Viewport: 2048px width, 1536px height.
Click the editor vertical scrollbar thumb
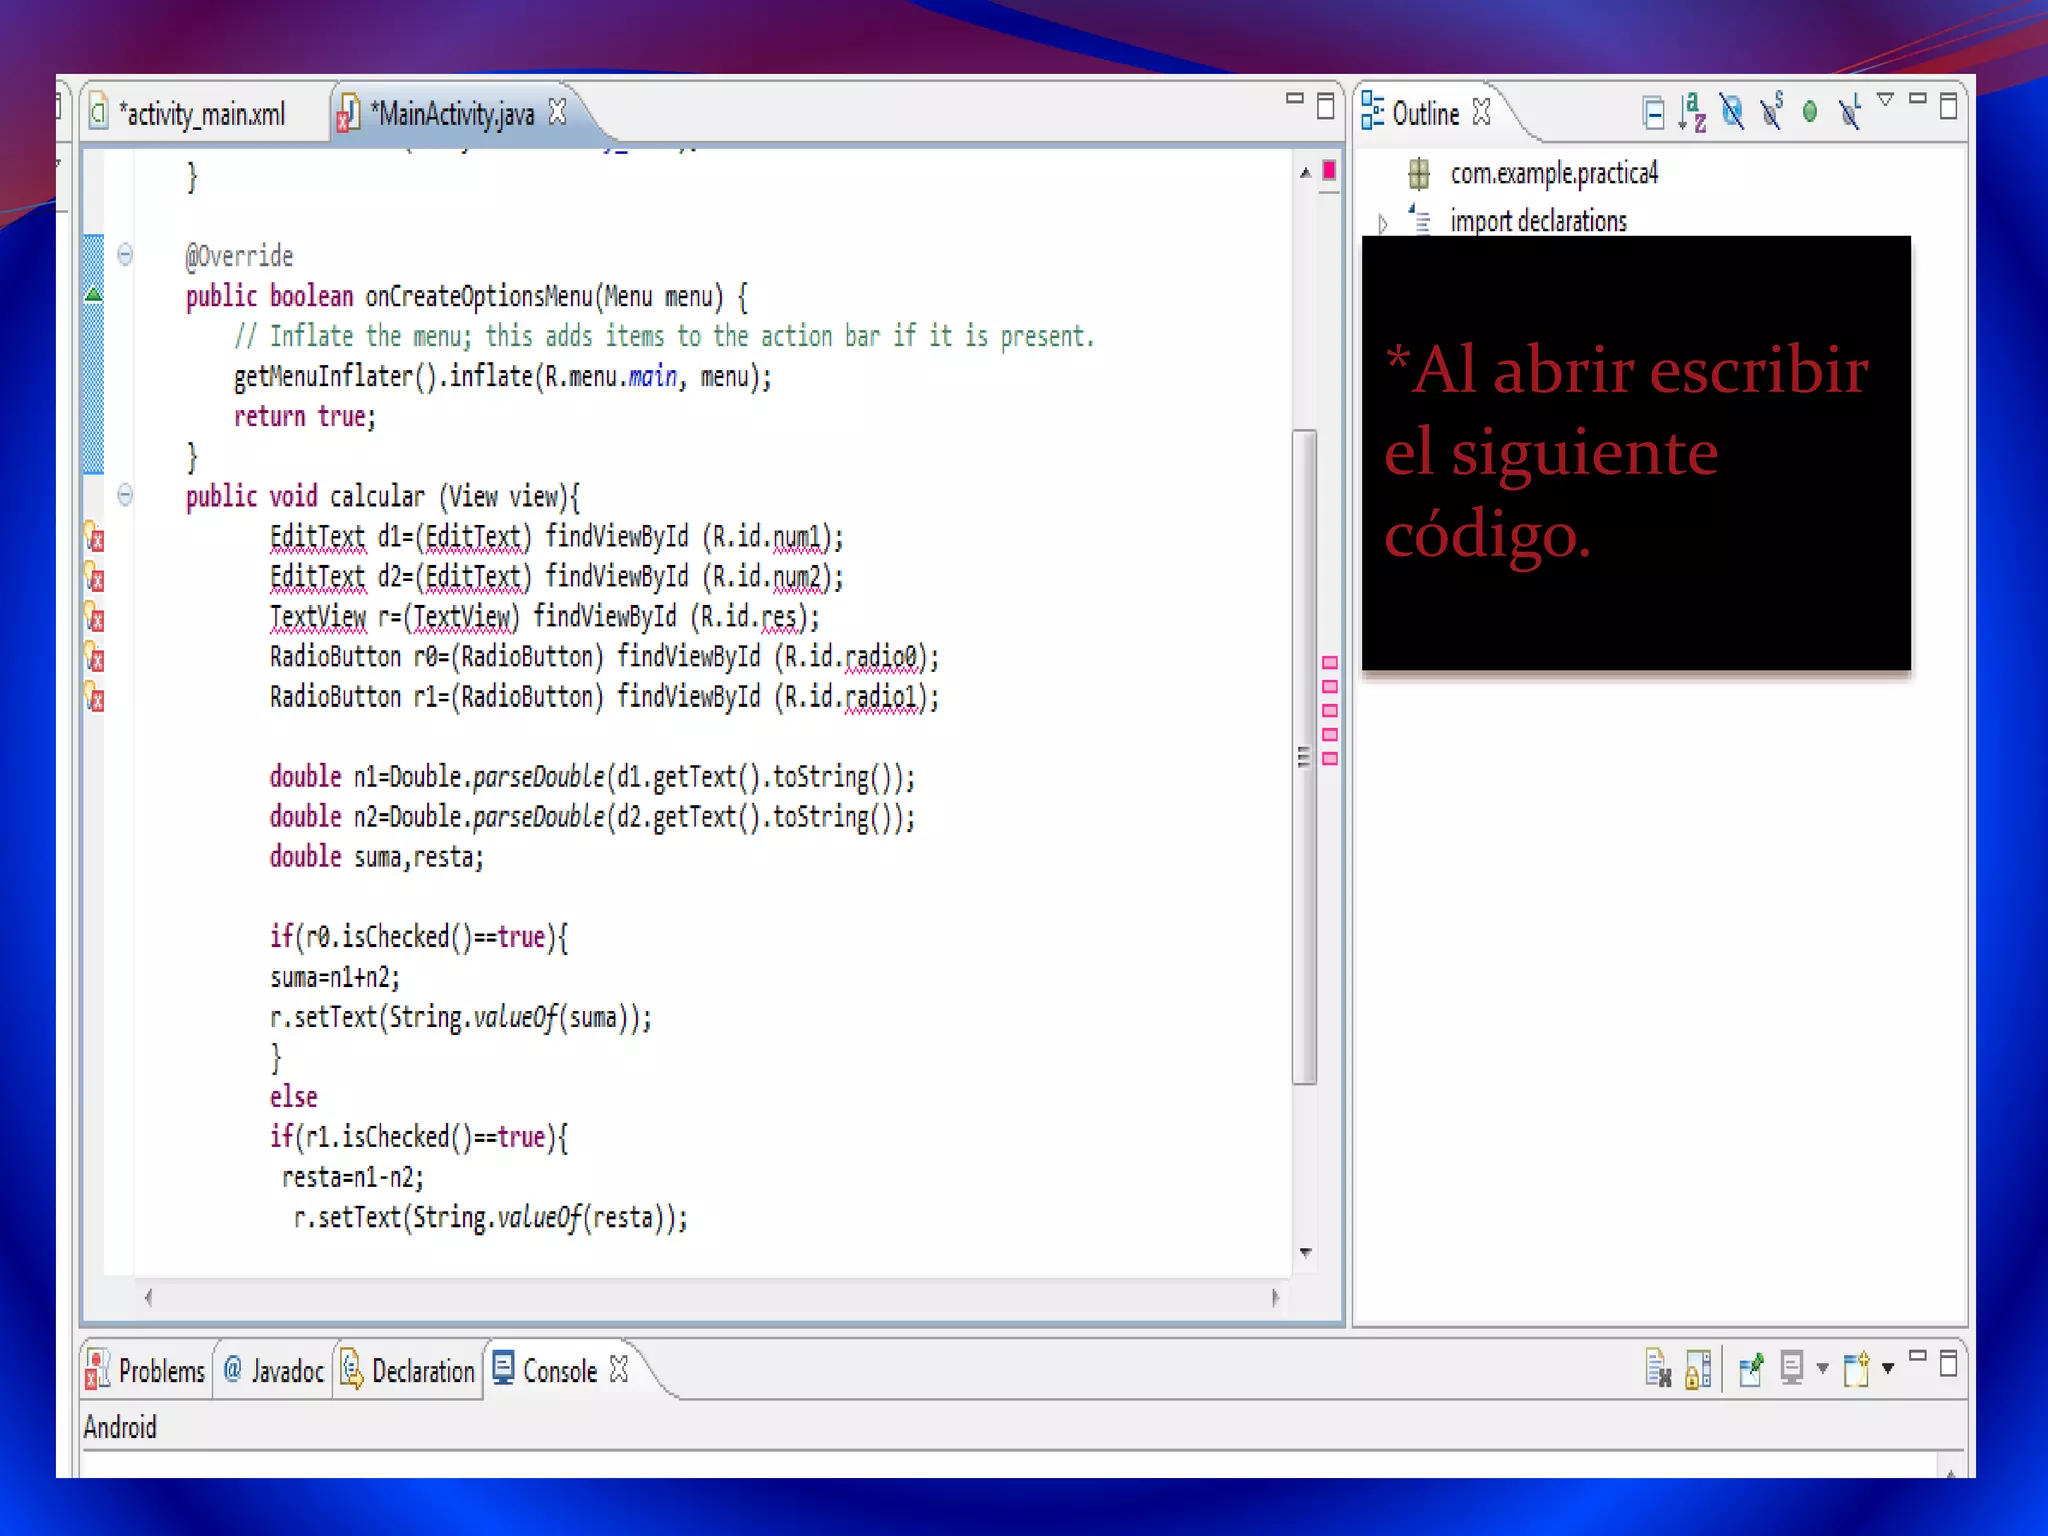[1304, 756]
